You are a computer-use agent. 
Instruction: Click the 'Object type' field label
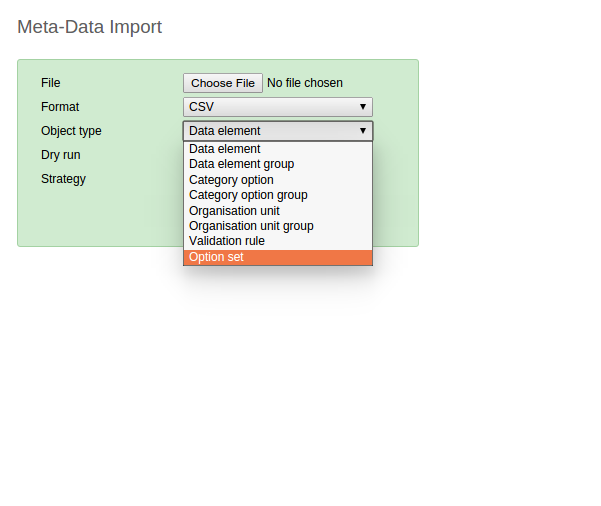71,131
